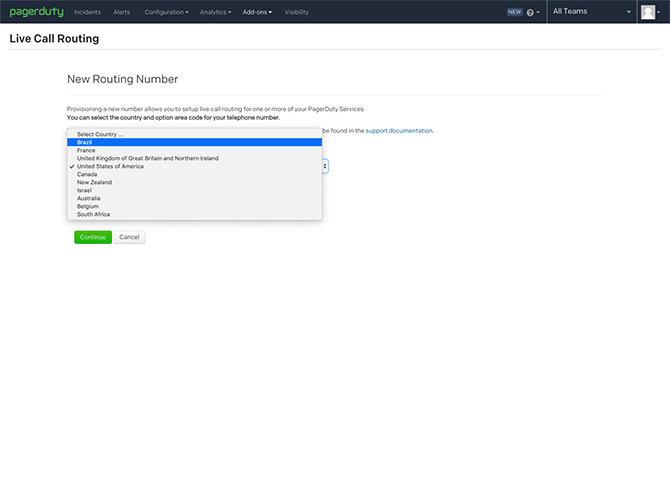670x500 pixels.
Task: Open the help question mark menu
Action: point(531,12)
